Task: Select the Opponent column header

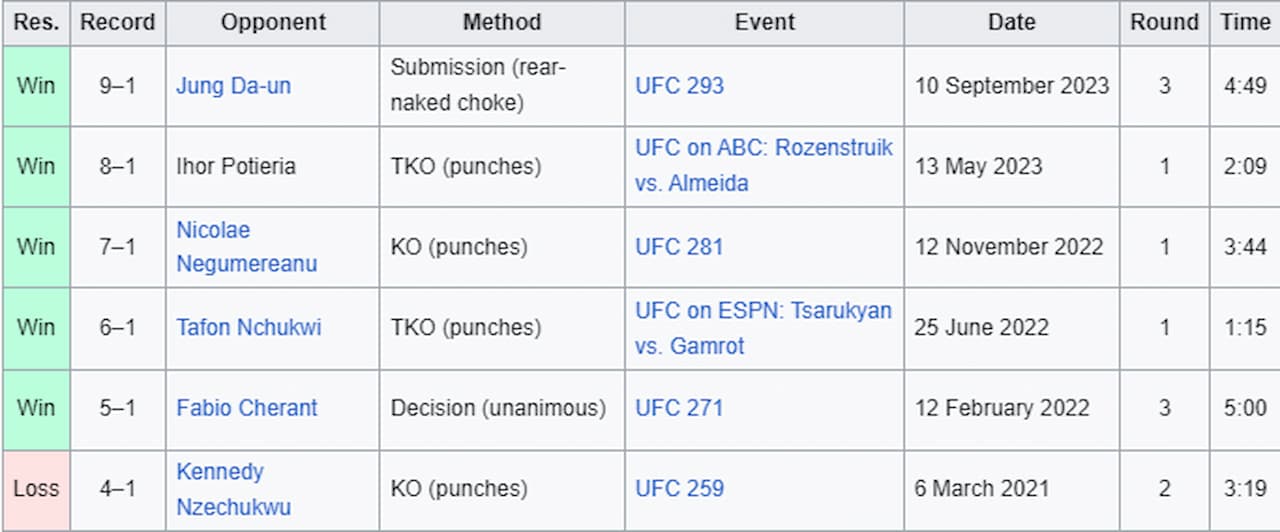Action: coord(273,23)
